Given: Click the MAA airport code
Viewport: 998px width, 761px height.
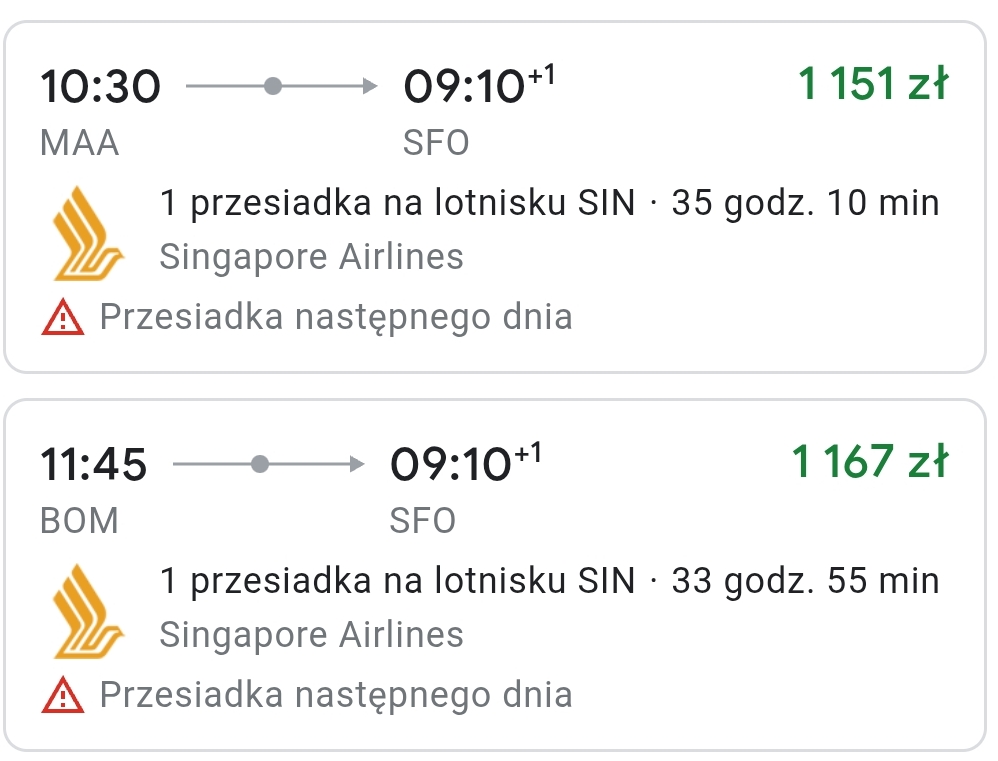Looking at the screenshot, I should coord(80,143).
